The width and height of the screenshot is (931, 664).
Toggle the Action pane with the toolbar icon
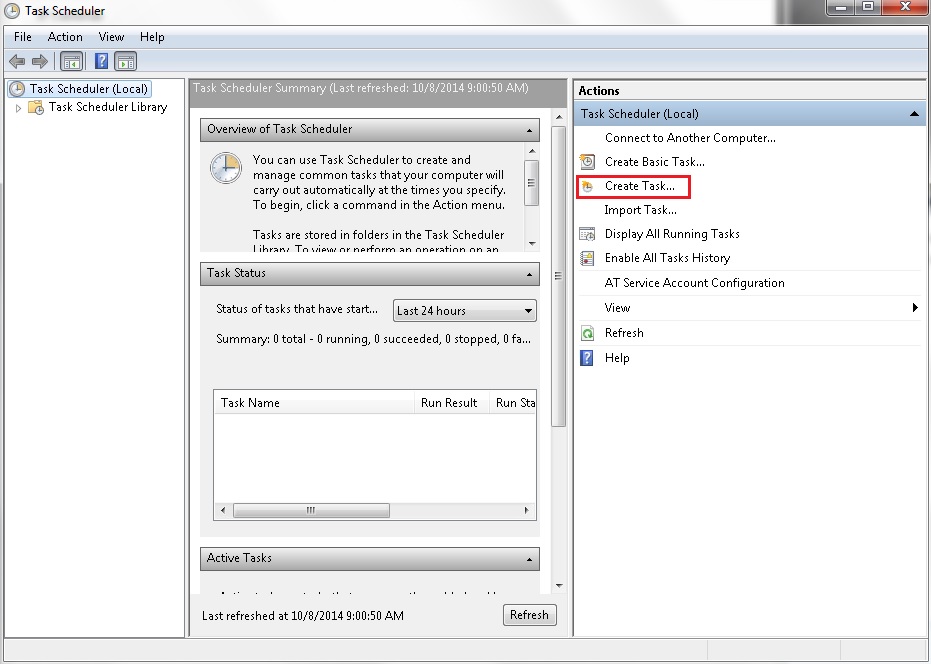pyautogui.click(x=125, y=61)
